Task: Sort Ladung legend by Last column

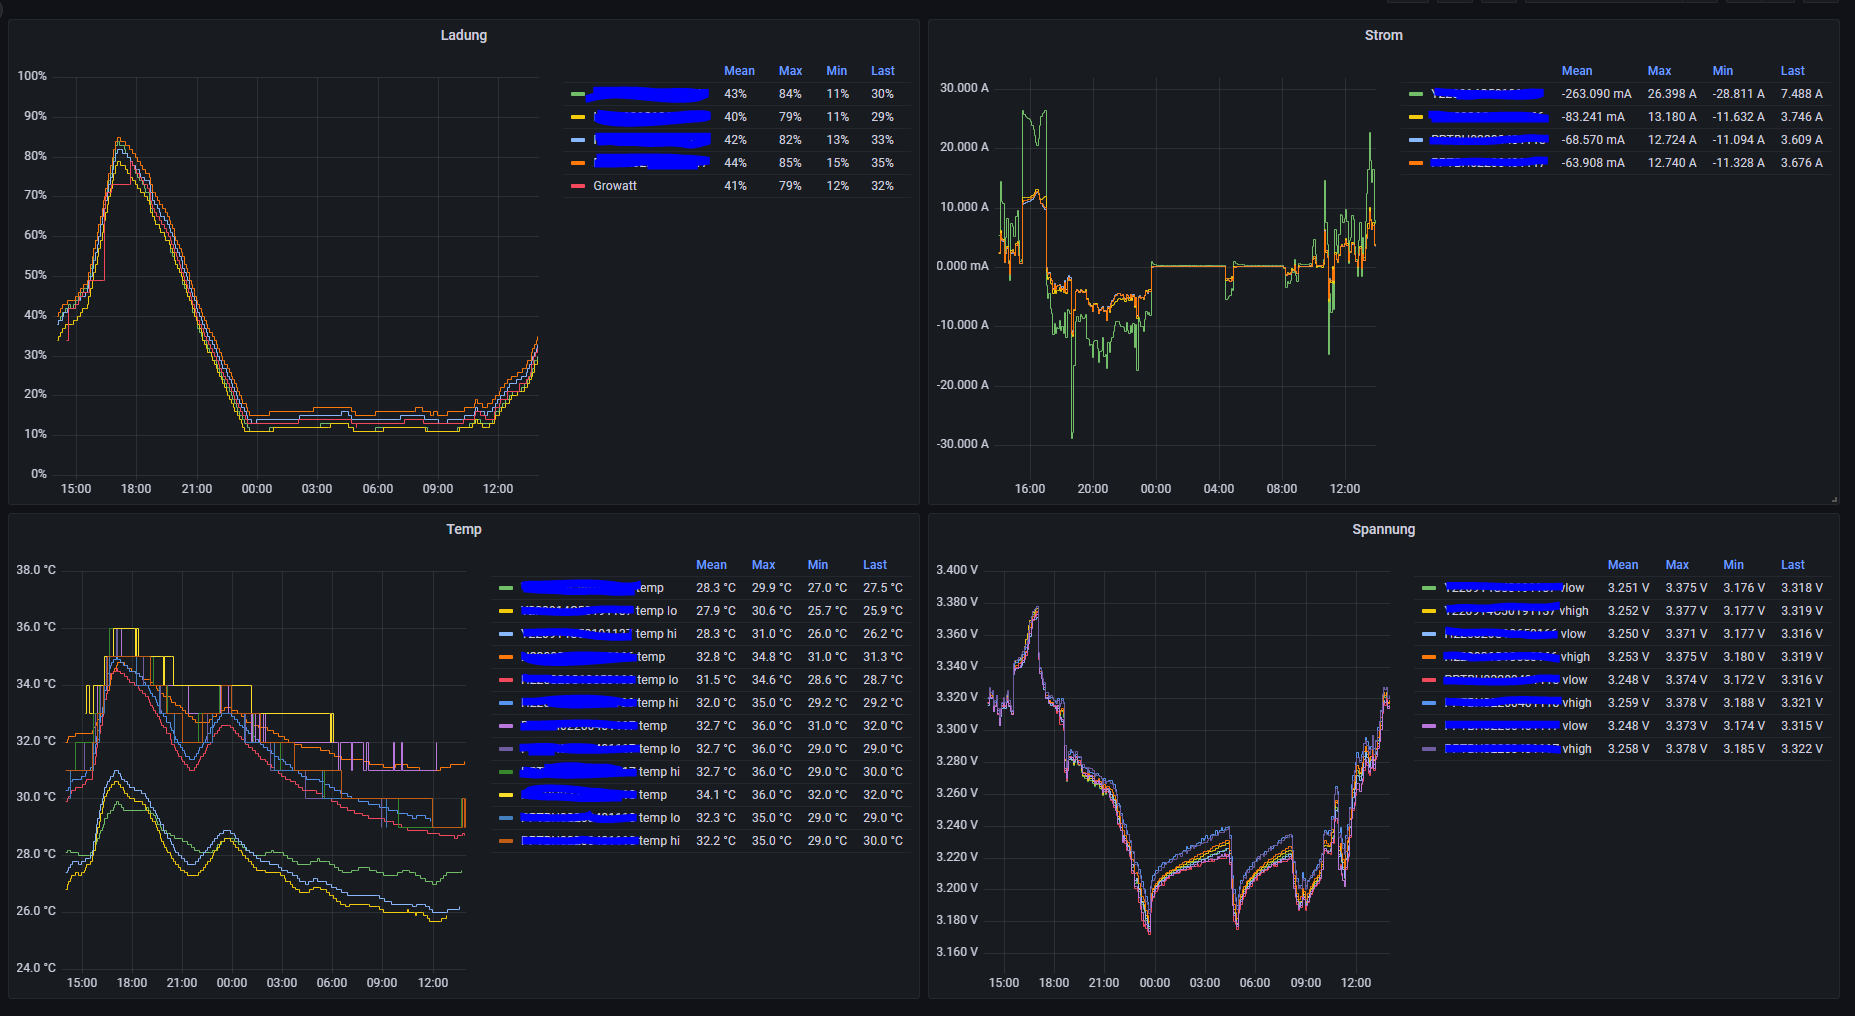Action: (882, 71)
